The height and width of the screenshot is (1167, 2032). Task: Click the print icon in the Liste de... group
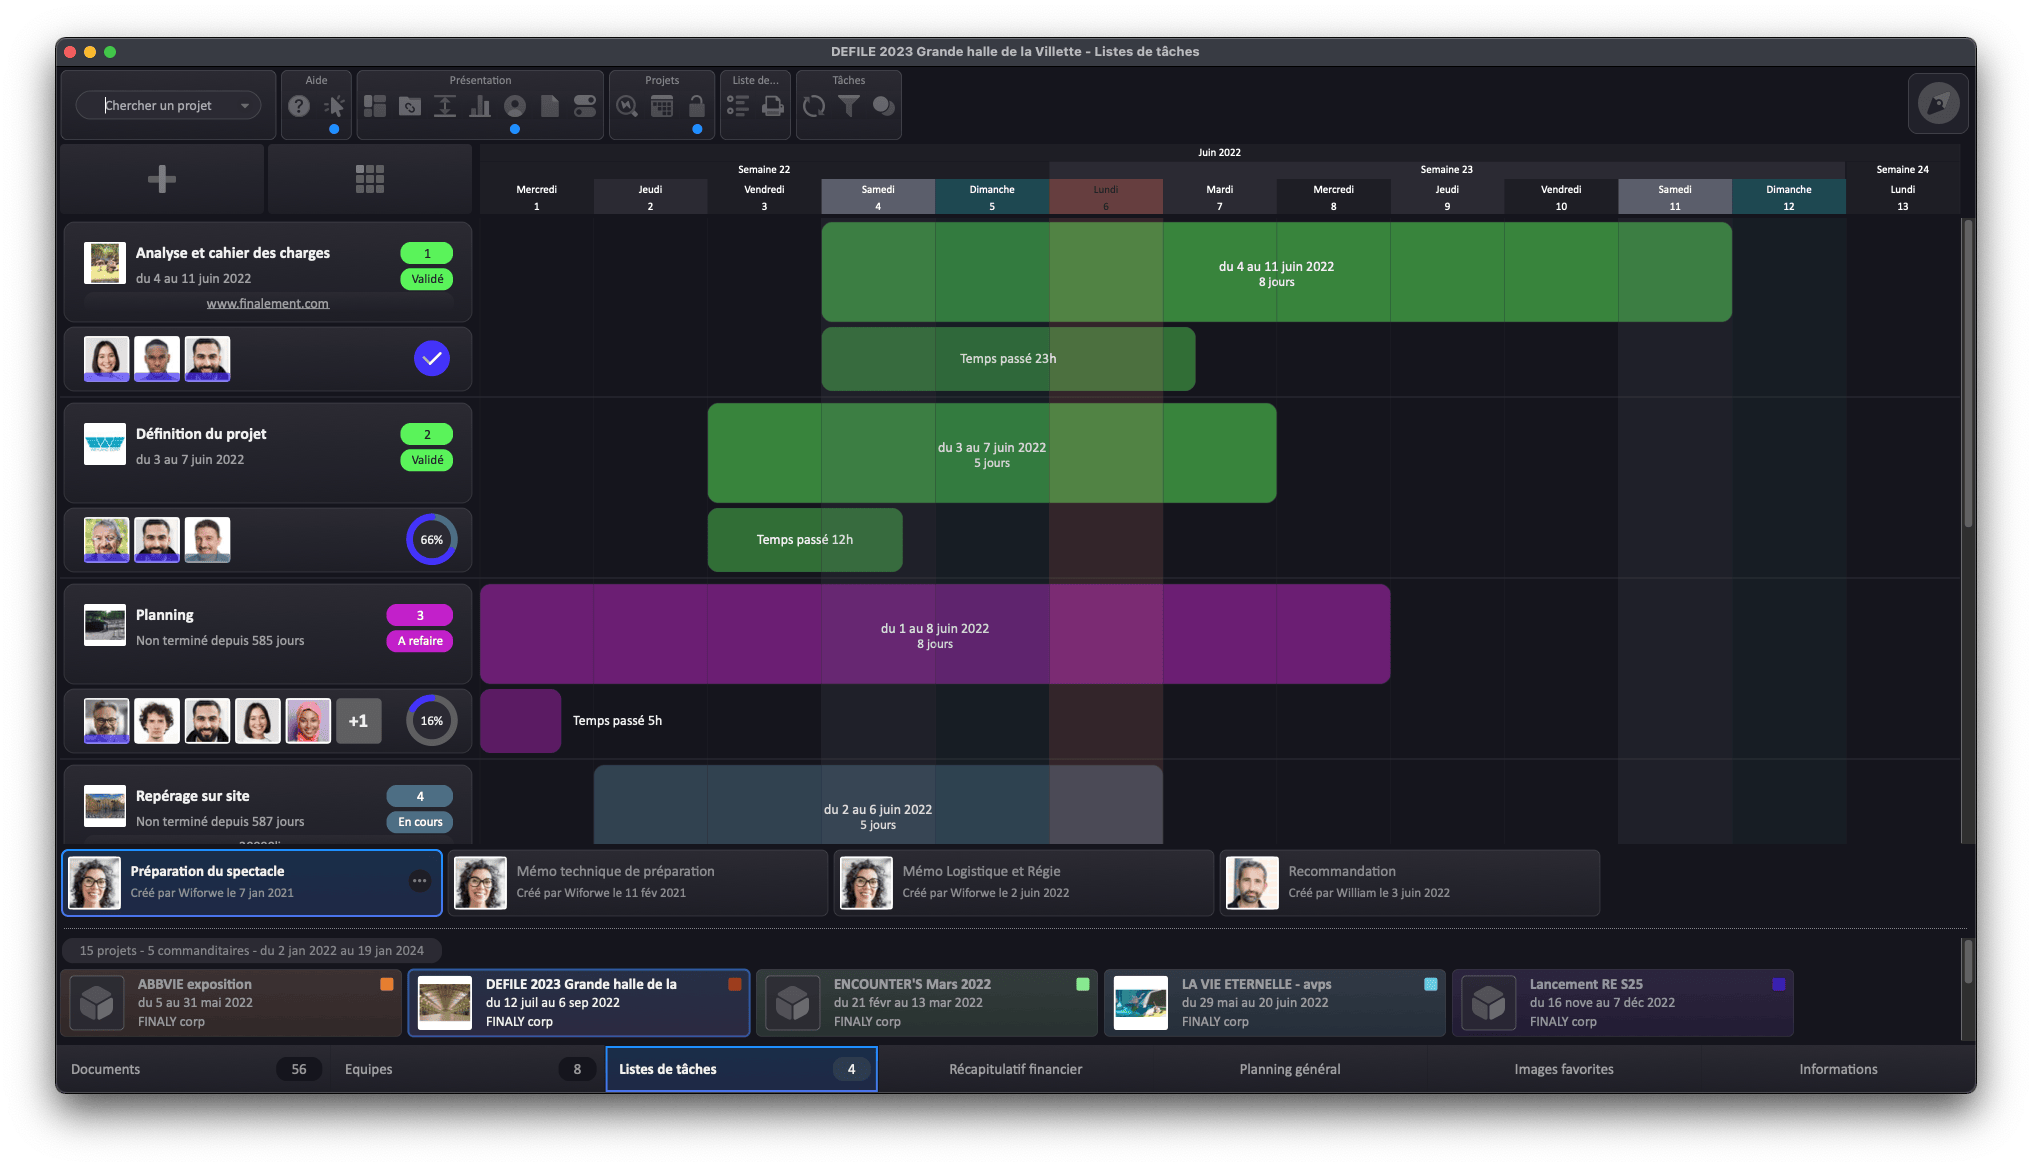click(773, 105)
